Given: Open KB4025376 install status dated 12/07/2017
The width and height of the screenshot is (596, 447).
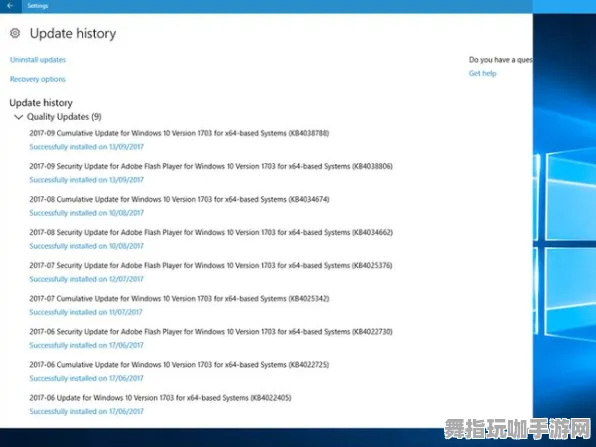Looking at the screenshot, I should click(86, 279).
